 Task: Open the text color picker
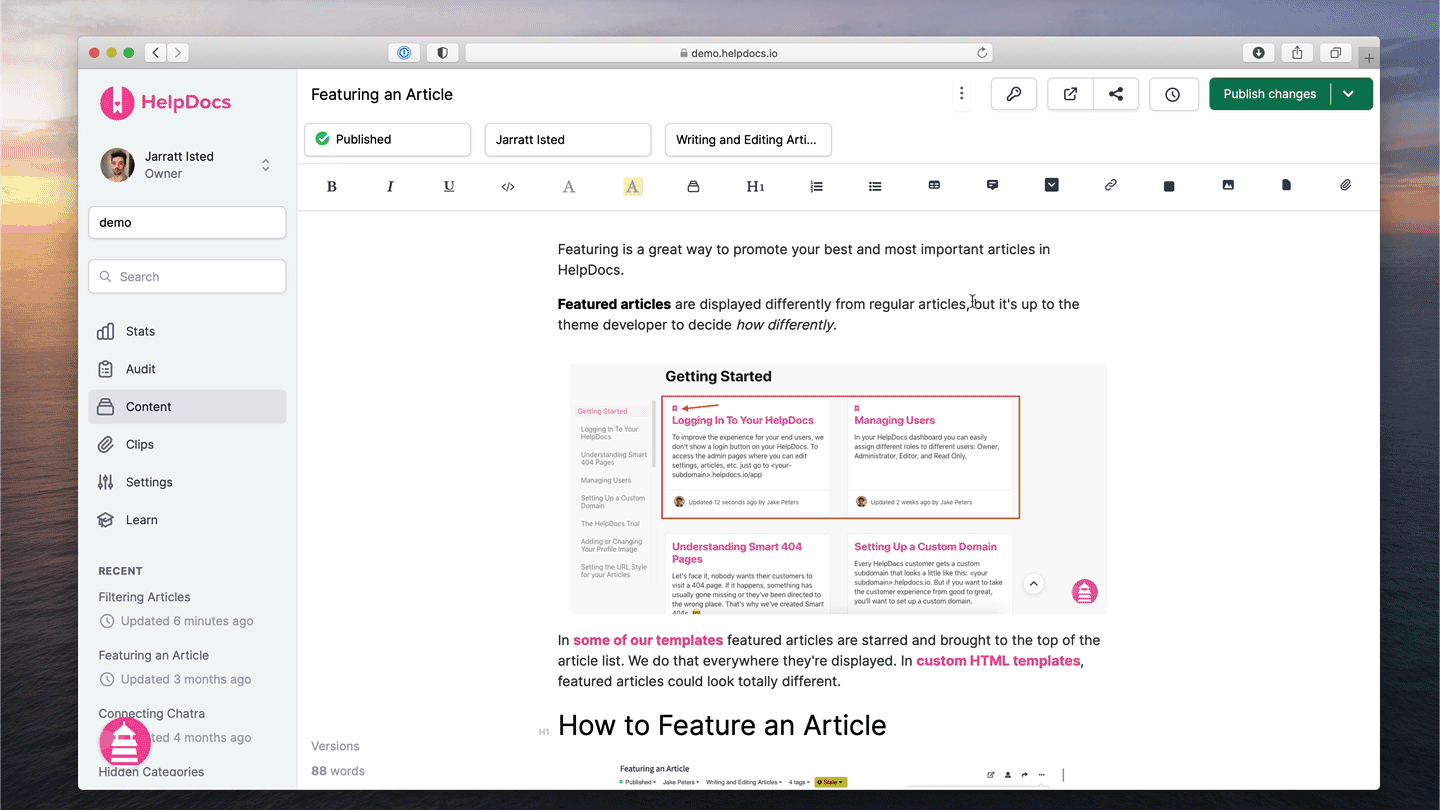click(x=568, y=186)
